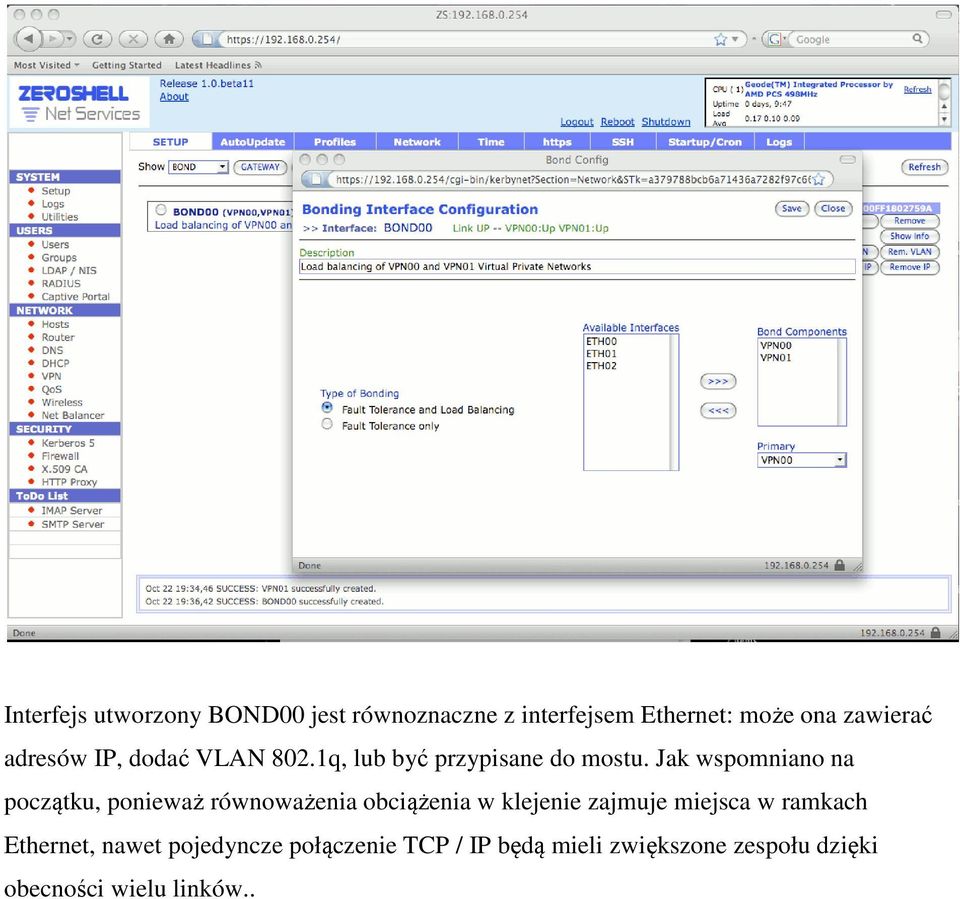Click the padlock icon in Bond Config status bar
The height and width of the screenshot is (899, 960).
[840, 565]
